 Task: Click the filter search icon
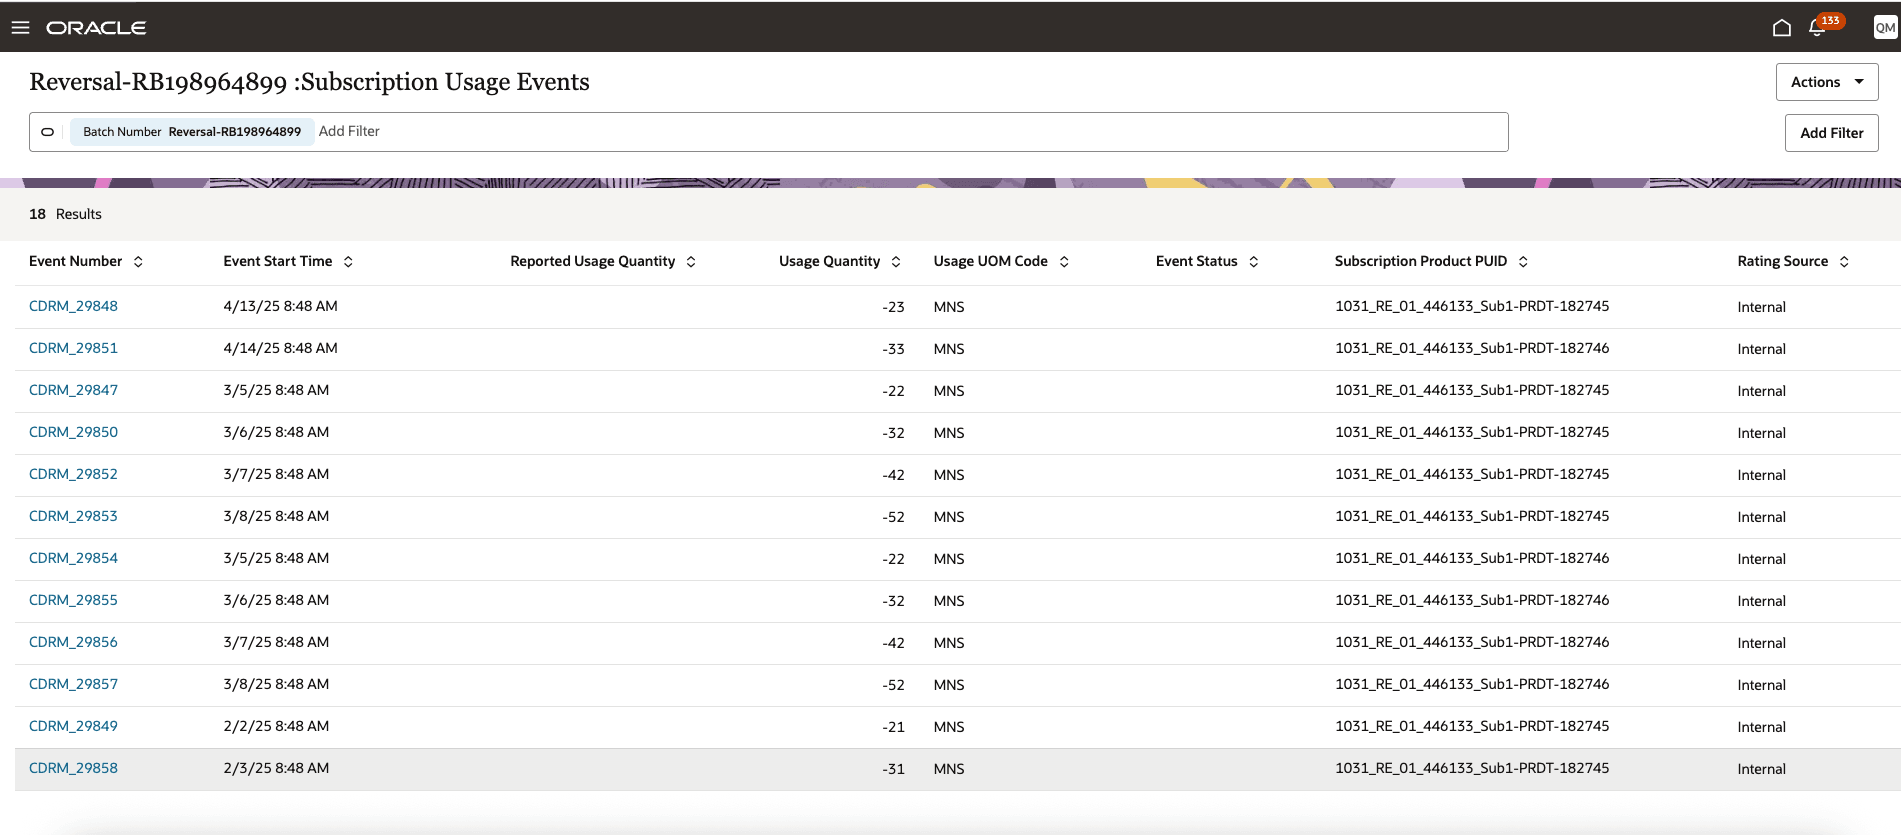(x=47, y=132)
